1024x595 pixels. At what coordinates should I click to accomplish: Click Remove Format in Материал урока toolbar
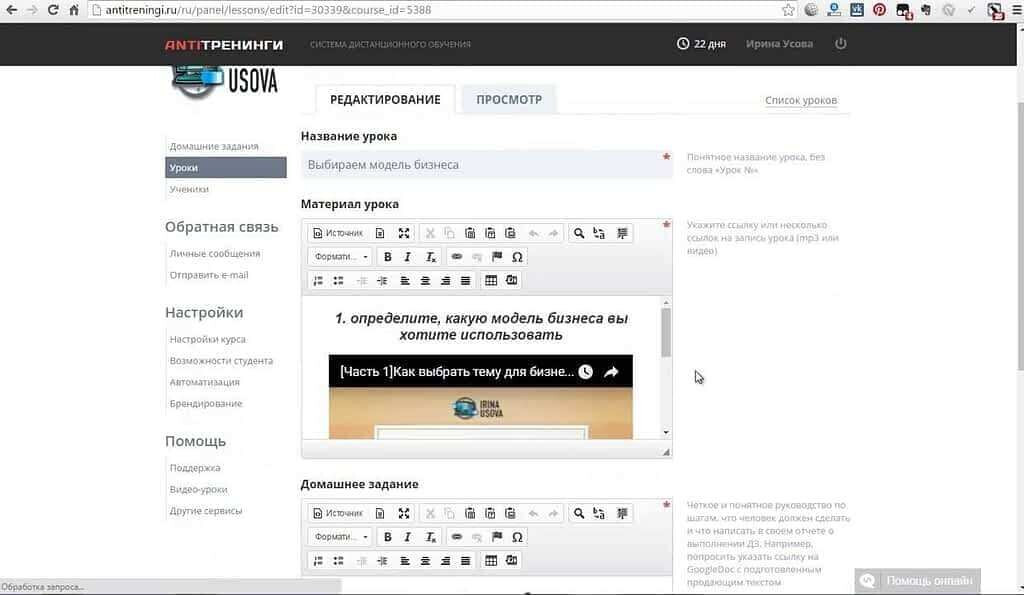pos(430,257)
